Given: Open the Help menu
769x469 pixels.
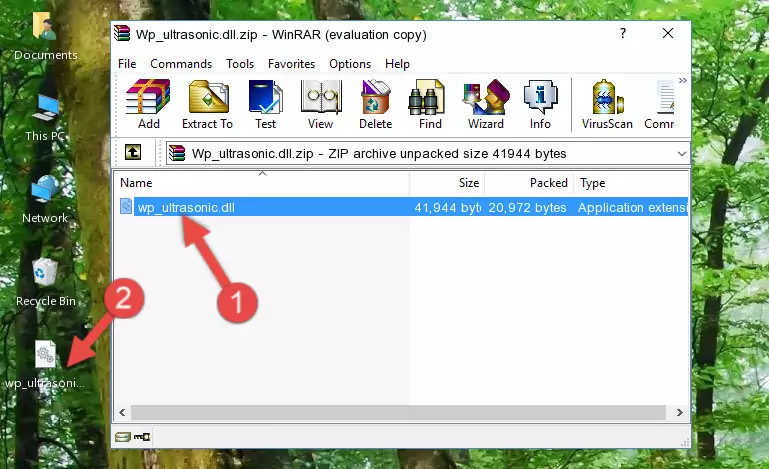Looking at the screenshot, I should [x=397, y=64].
